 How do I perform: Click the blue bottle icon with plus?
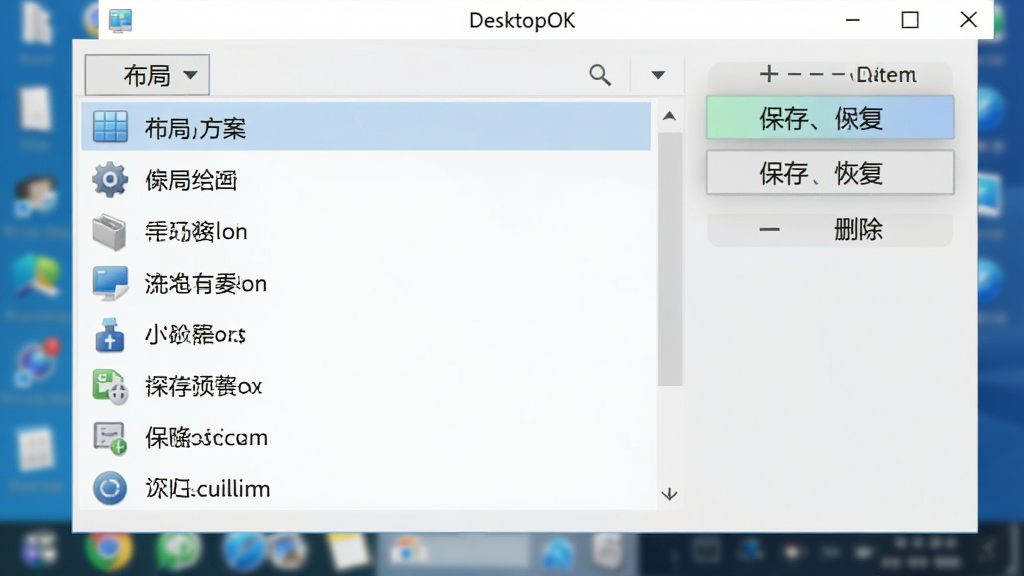pos(110,335)
